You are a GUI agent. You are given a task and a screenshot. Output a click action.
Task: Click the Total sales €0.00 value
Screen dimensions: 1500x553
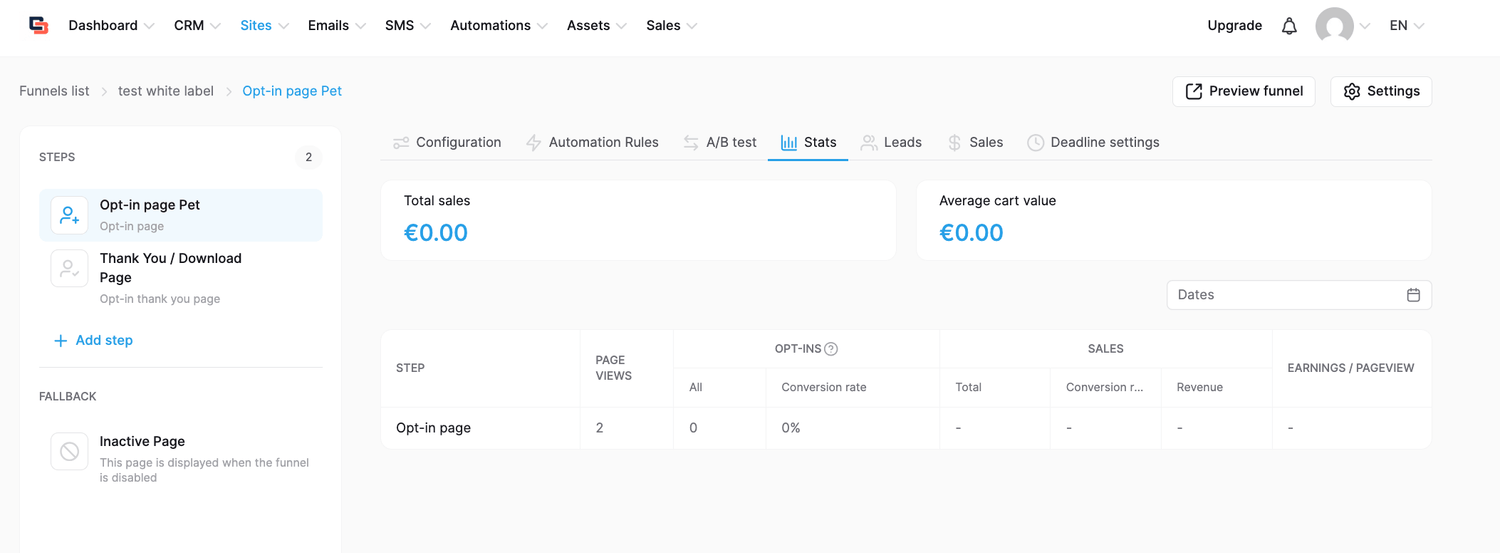click(435, 233)
